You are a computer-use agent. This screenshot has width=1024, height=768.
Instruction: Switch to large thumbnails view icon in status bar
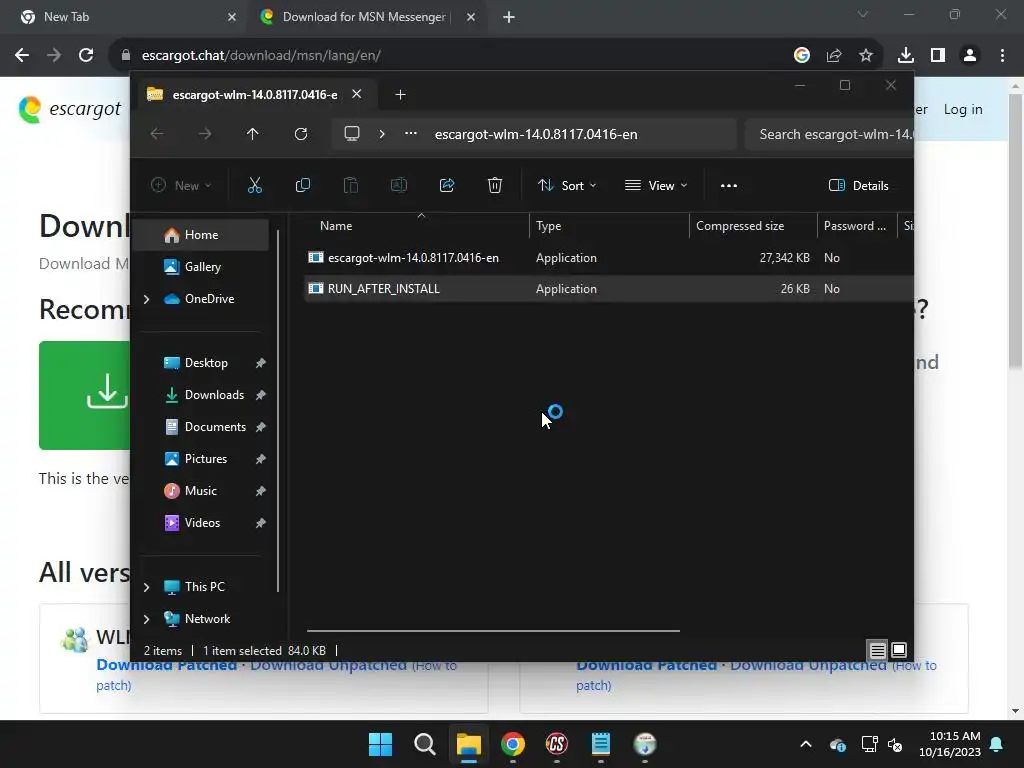(x=899, y=650)
